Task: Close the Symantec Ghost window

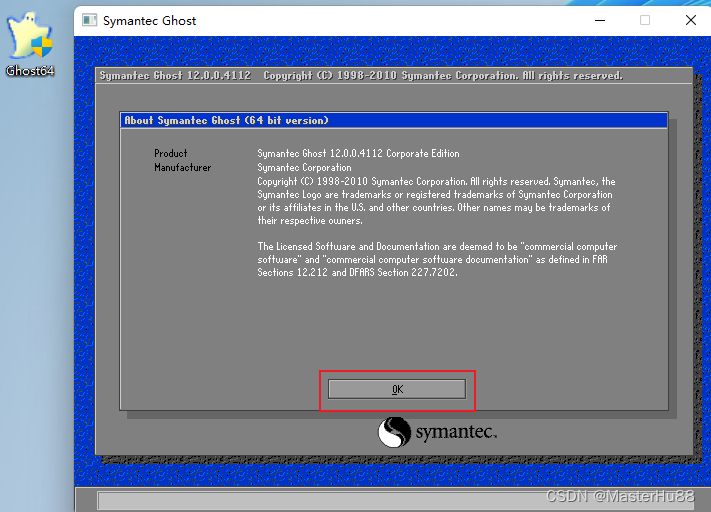Action: 691,20
